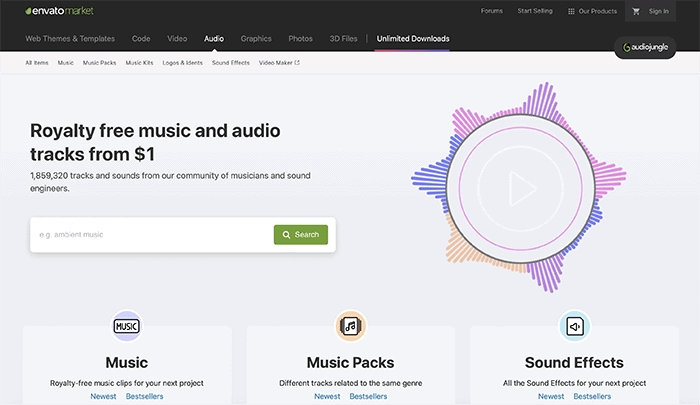Image resolution: width=700 pixels, height=405 pixels.
Task: Click the Sound Effects speaker icon
Action: [574, 325]
